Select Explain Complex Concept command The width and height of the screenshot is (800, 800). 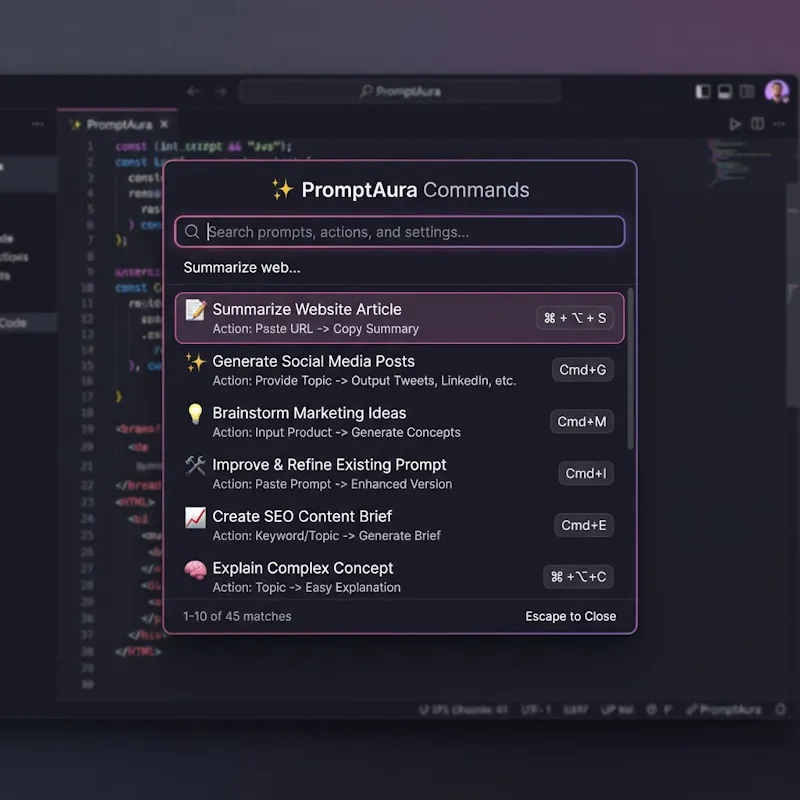pyautogui.click(x=399, y=577)
